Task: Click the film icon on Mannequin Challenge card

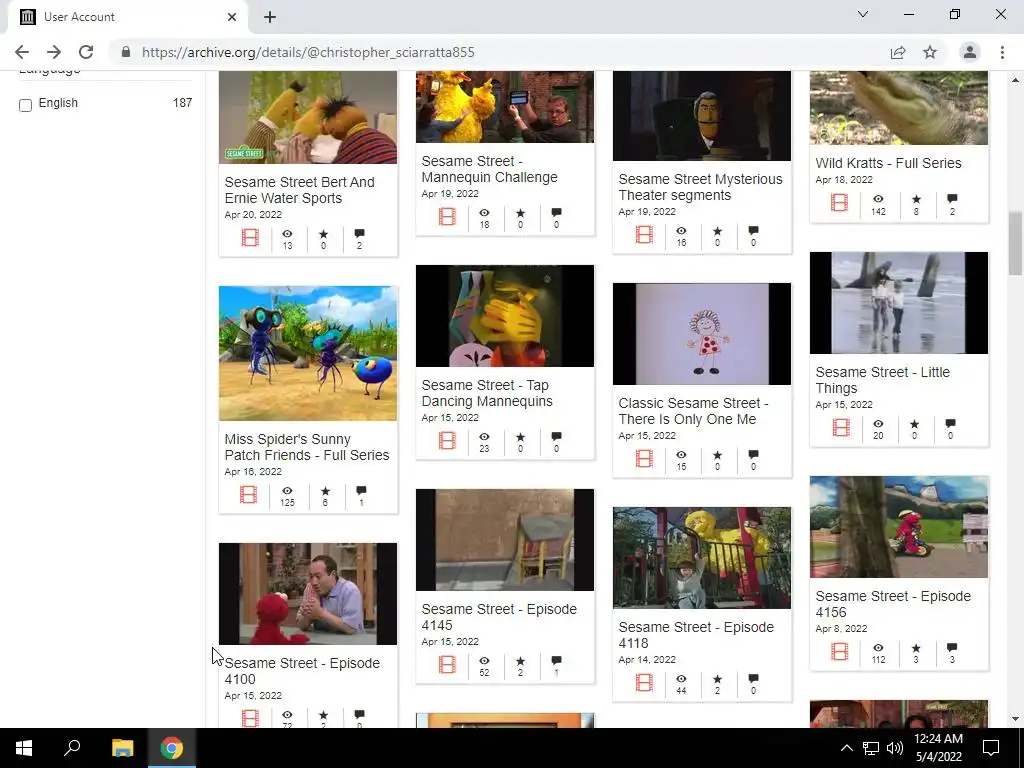Action: pyautogui.click(x=447, y=216)
